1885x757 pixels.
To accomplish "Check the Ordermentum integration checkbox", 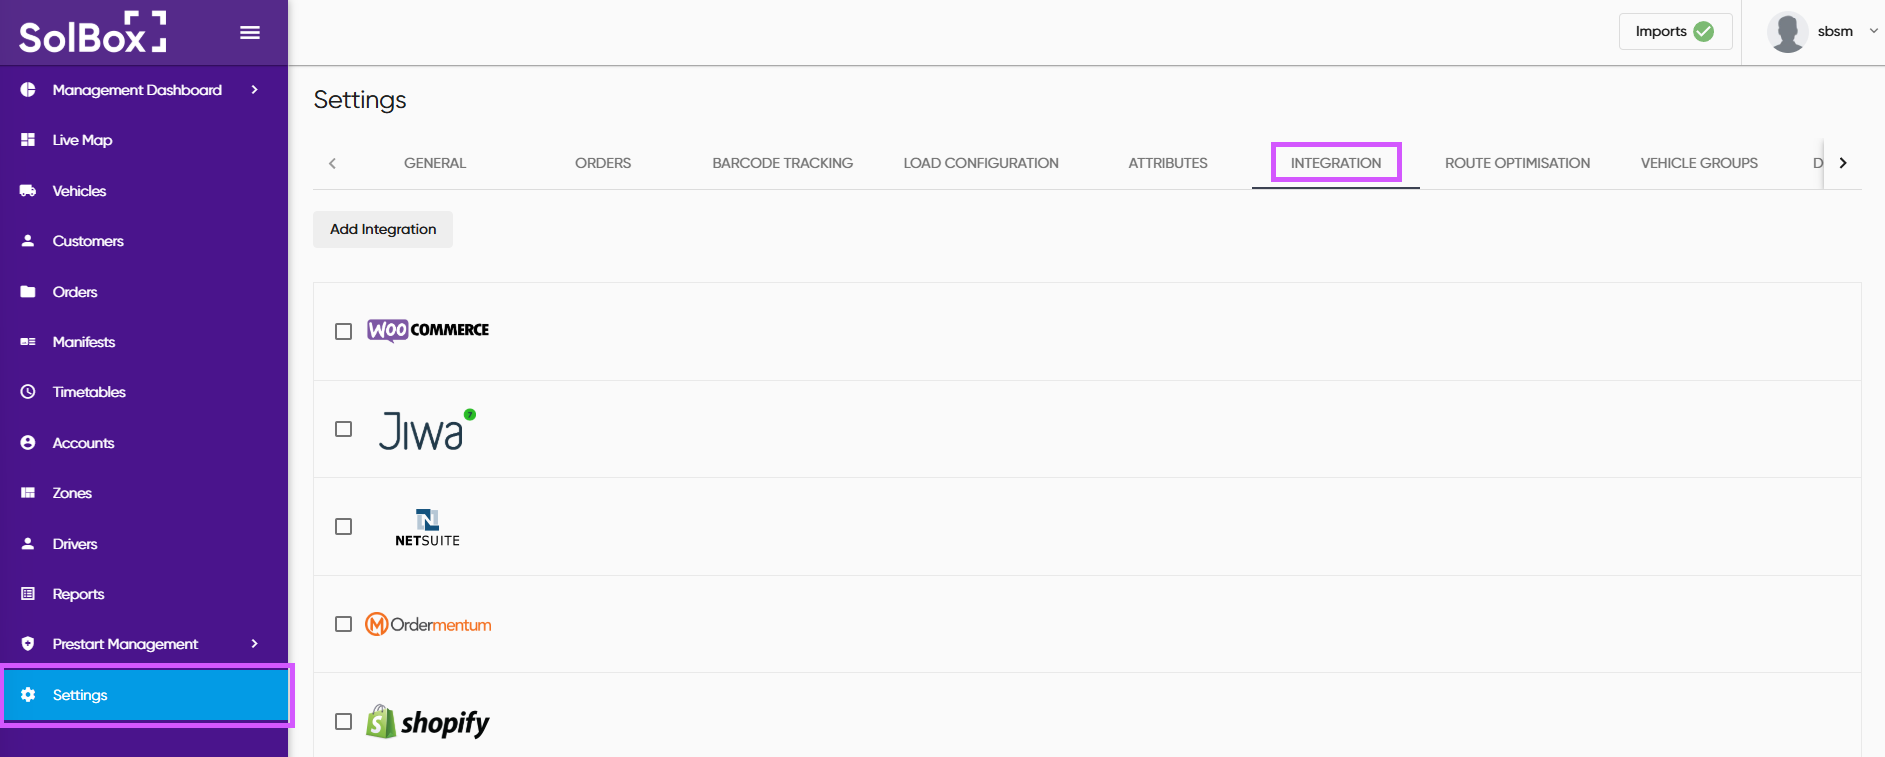I will click(x=343, y=624).
